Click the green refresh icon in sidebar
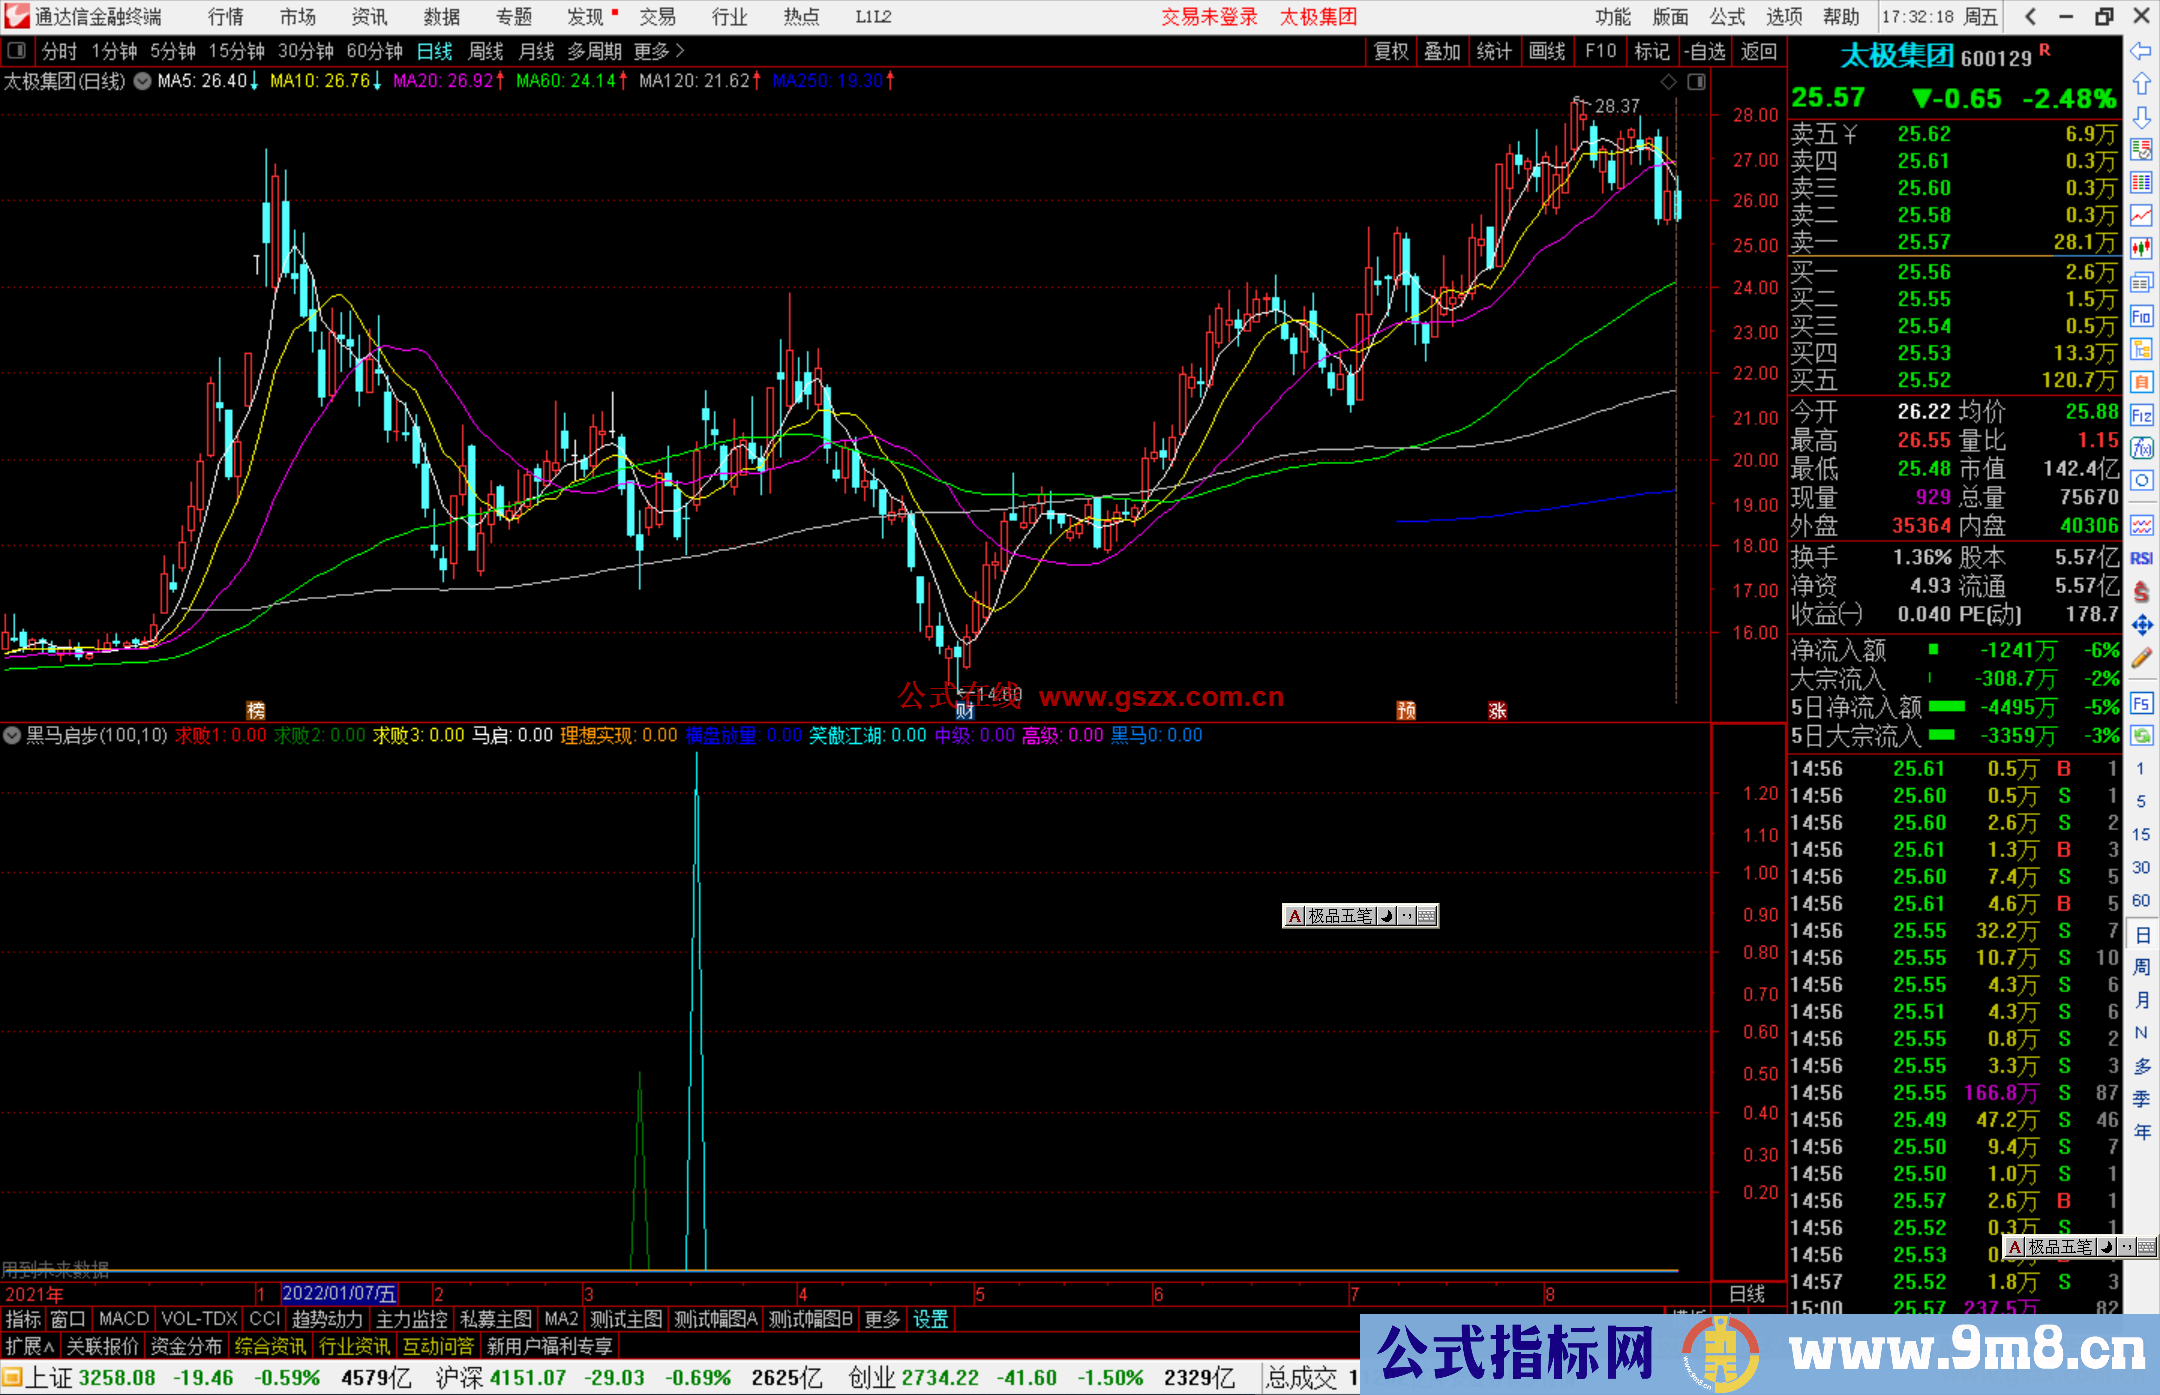This screenshot has height=1395, width=2160. [2141, 736]
